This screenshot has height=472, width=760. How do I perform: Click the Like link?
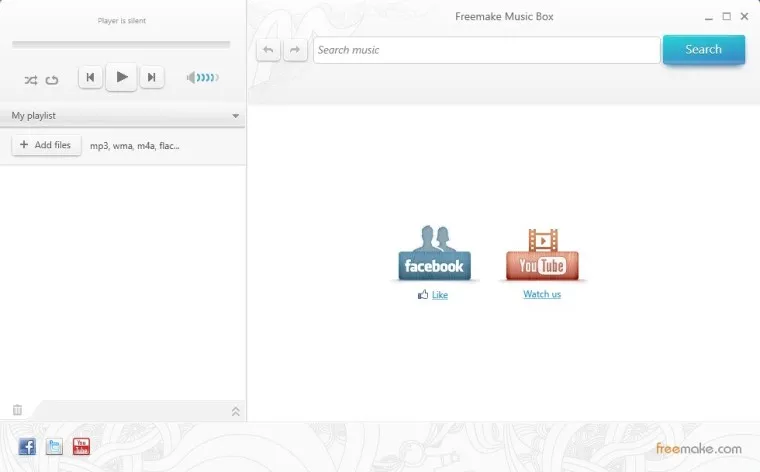(x=440, y=295)
